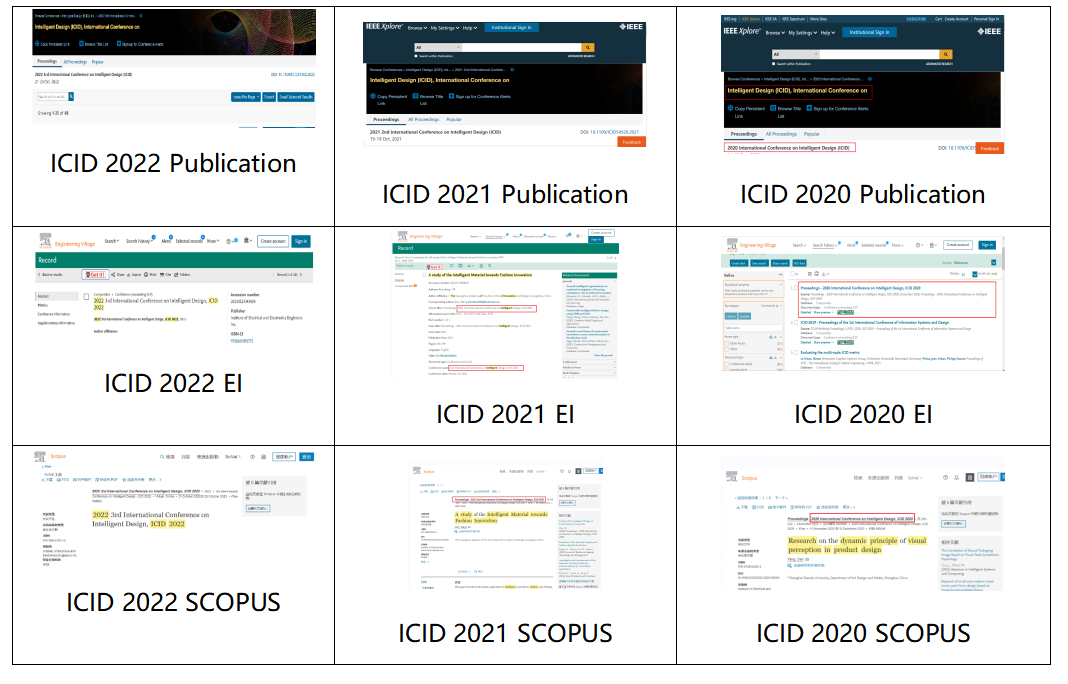Select All Proceedings tab in ICID 2022 Publication
Viewport: 1068px width, 684px height.
75,62
